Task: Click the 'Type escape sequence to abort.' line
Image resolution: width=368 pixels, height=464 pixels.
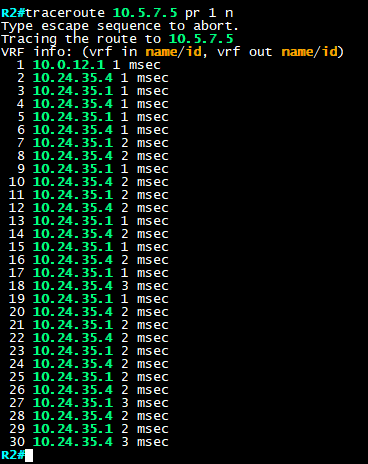Action: [x=120, y=26]
